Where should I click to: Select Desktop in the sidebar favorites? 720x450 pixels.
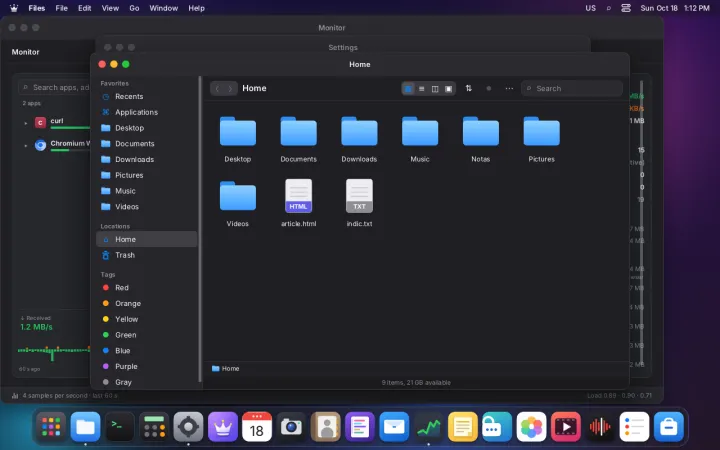pos(146,128)
